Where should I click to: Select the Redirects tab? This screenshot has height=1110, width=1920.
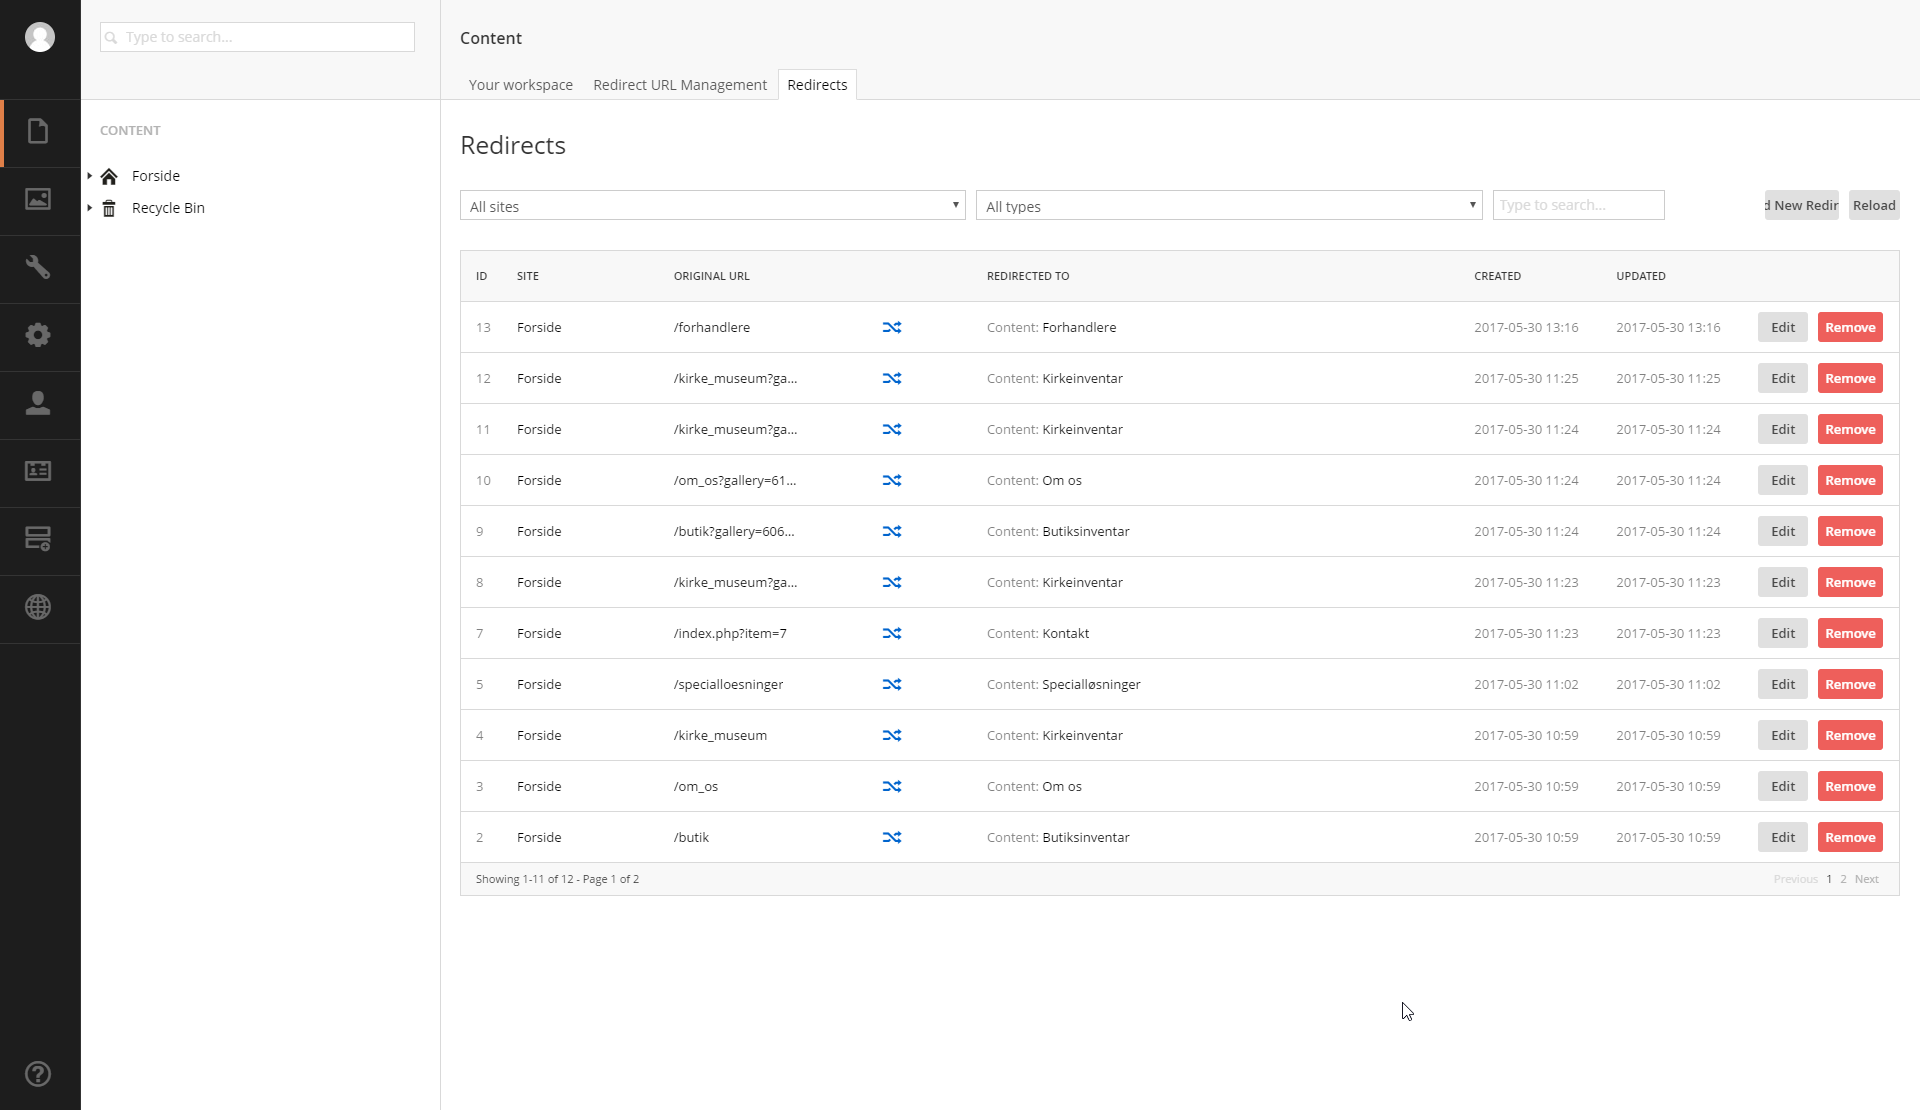pos(817,85)
